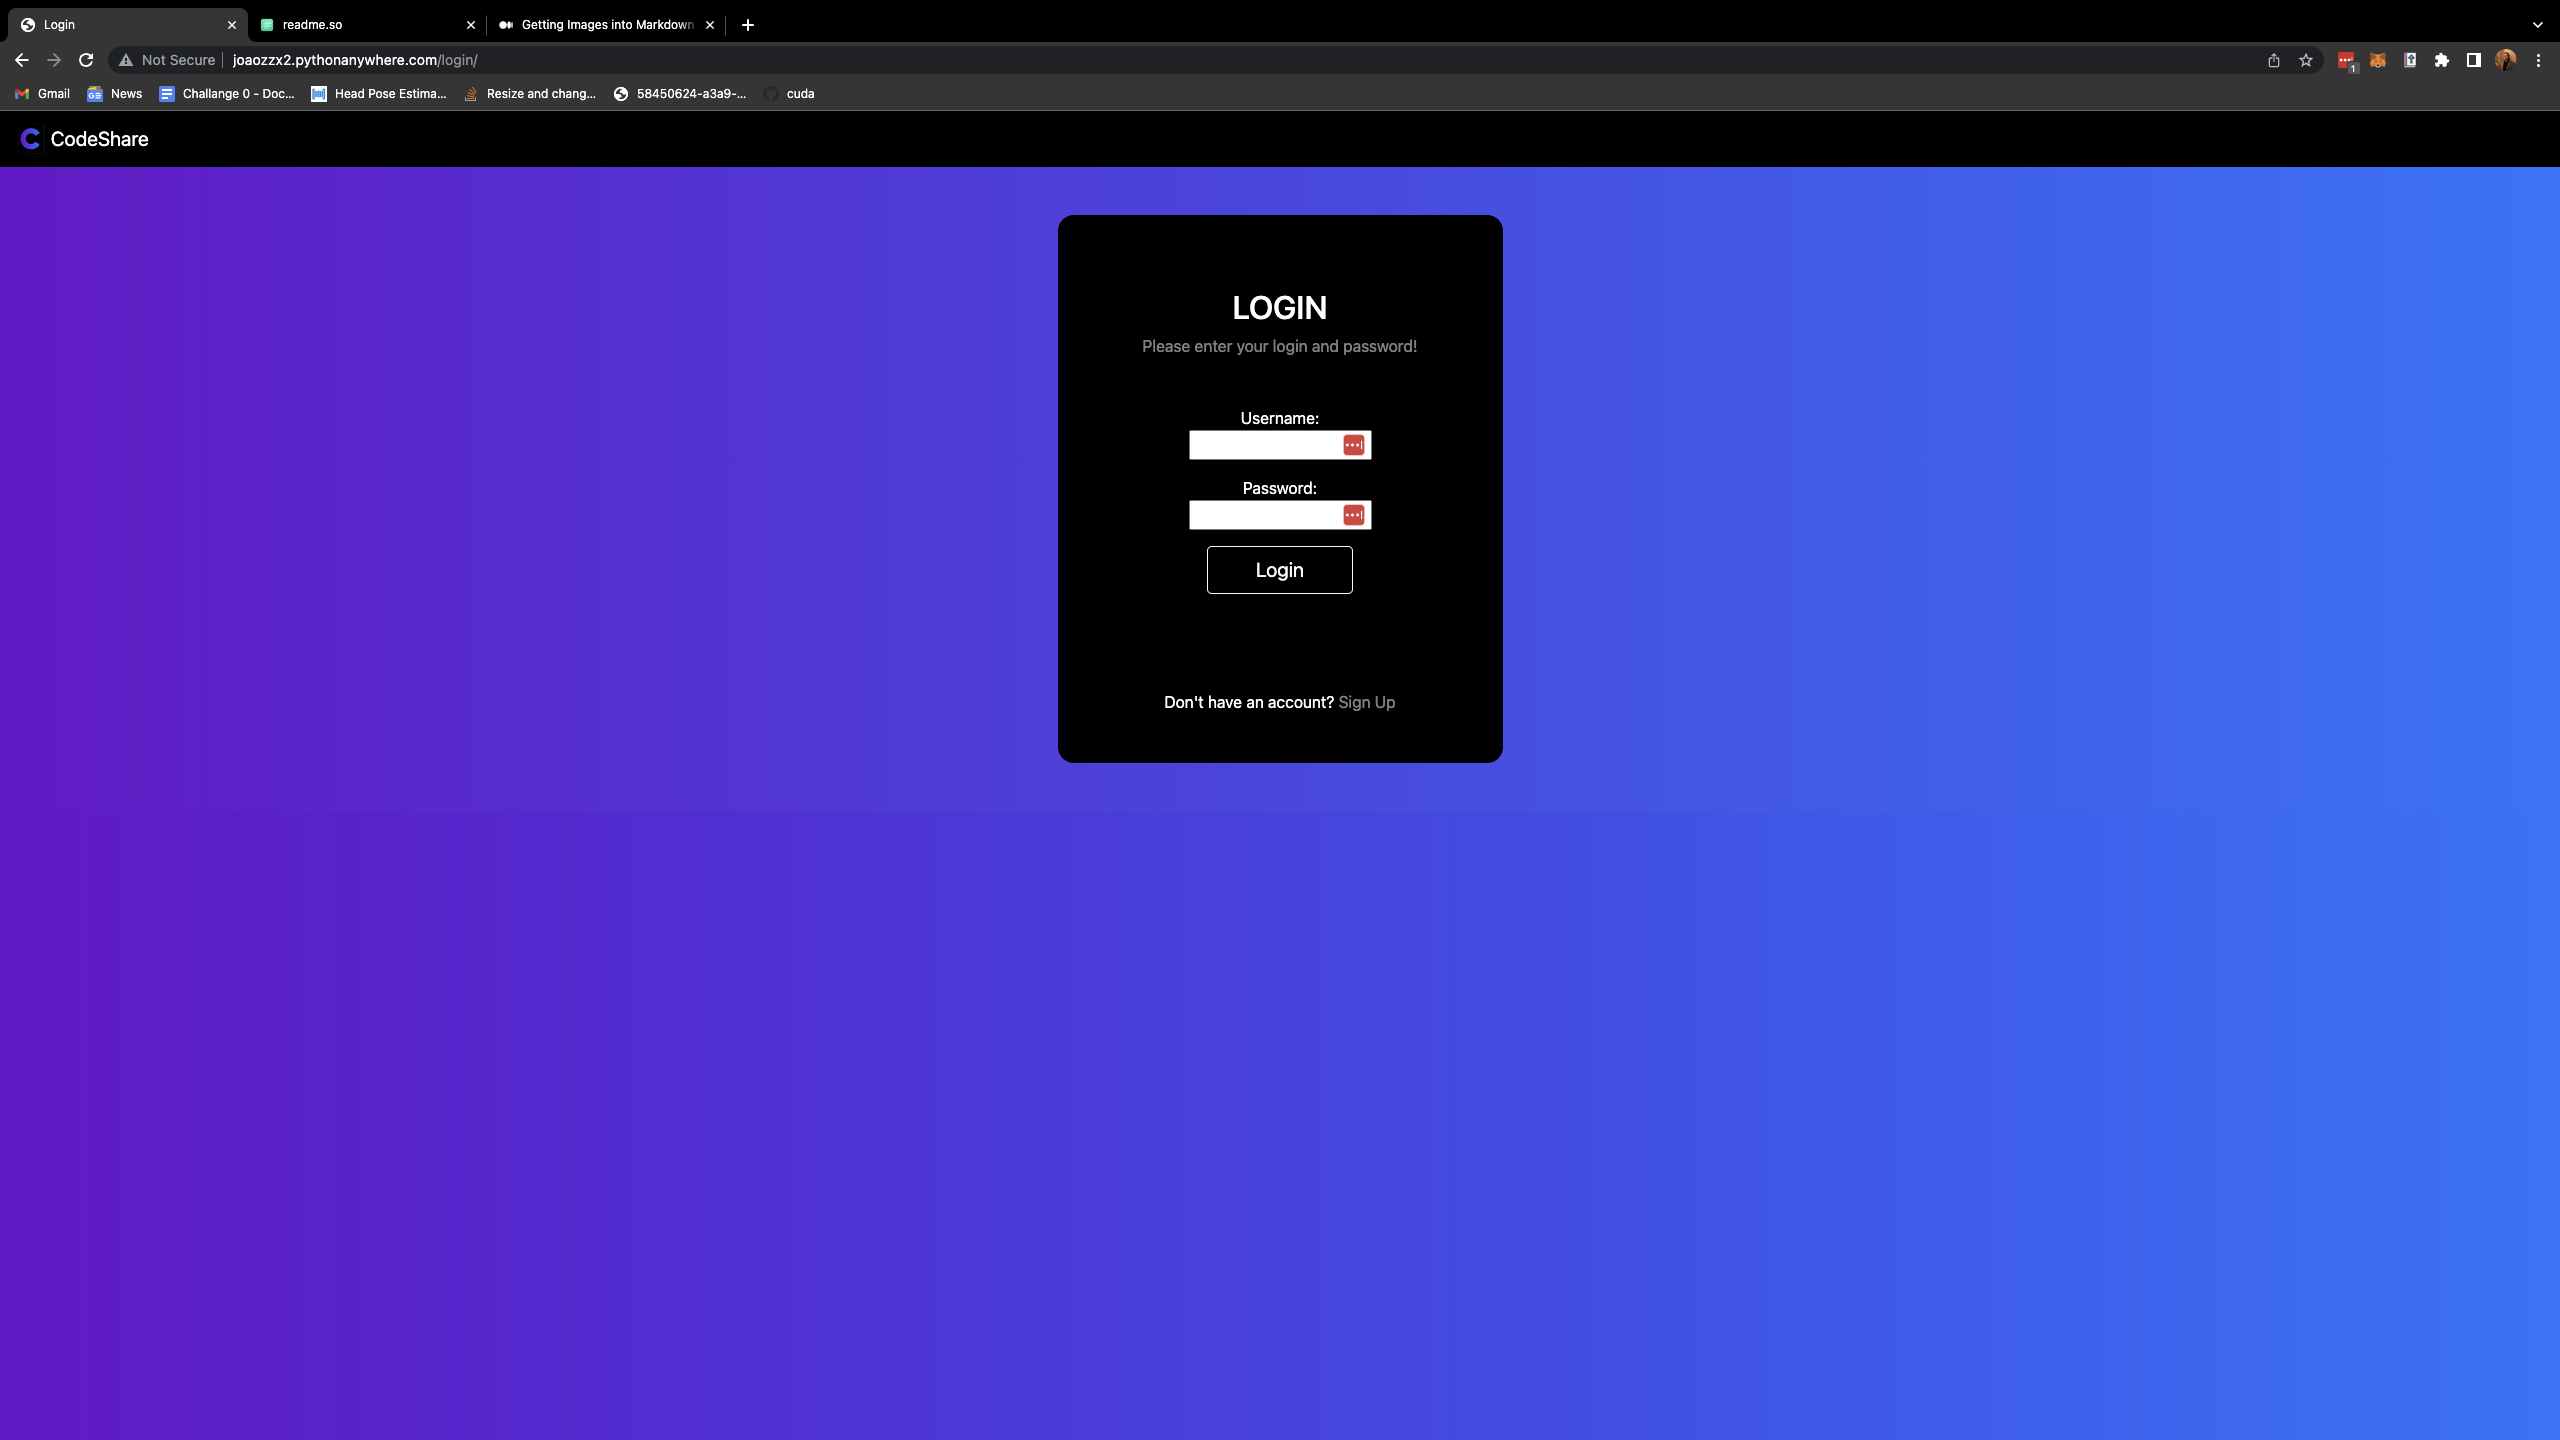Viewport: 2560px width, 1440px height.
Task: Open the Gmail bookmark
Action: [x=43, y=94]
